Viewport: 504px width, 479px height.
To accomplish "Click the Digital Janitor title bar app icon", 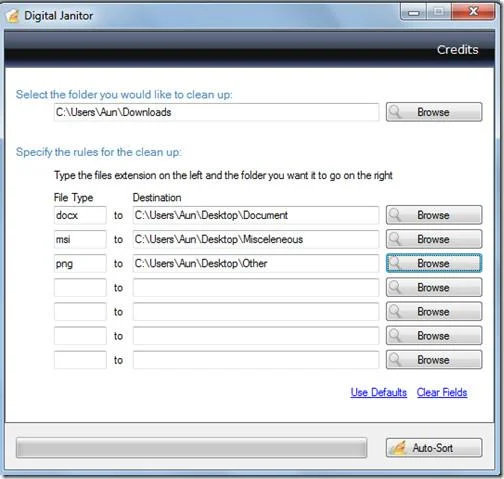I will pyautogui.click(x=13, y=16).
